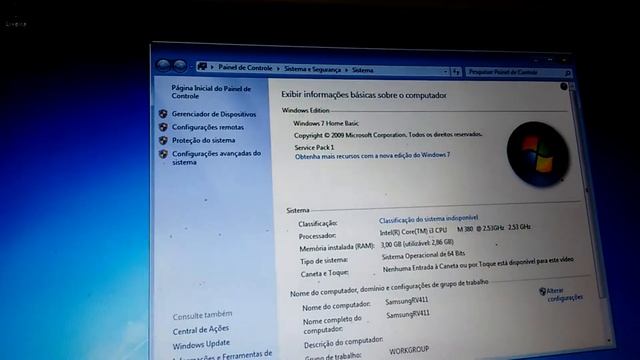Click the help icon above the scrollbar
The width and height of the screenshot is (640, 360).
pos(564,86)
